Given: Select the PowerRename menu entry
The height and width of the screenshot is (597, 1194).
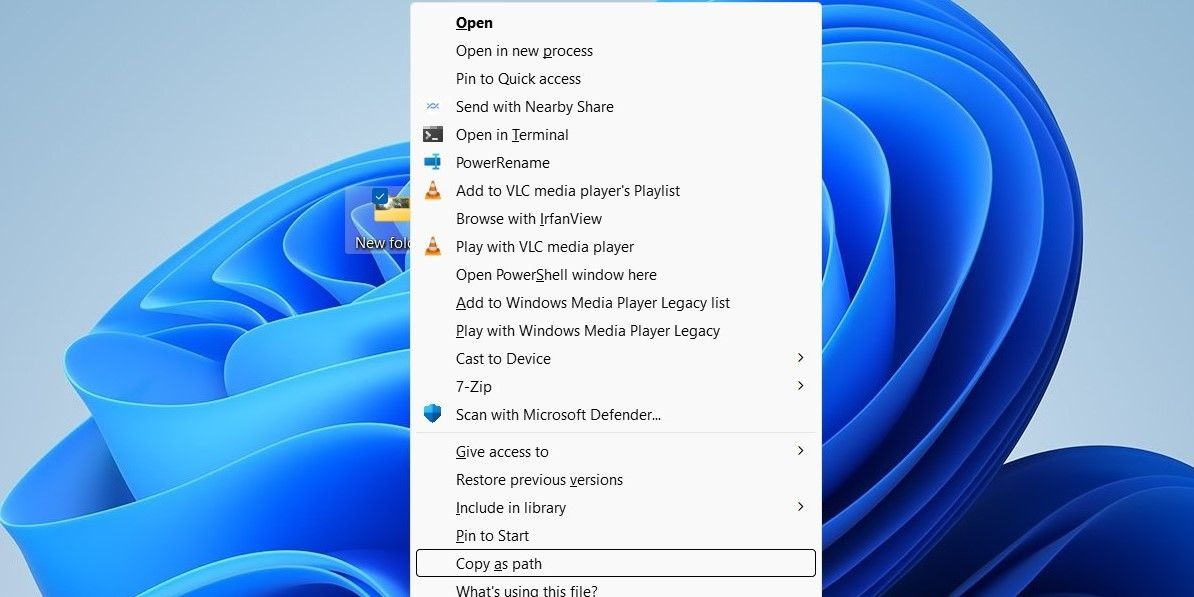Looking at the screenshot, I should point(616,162).
